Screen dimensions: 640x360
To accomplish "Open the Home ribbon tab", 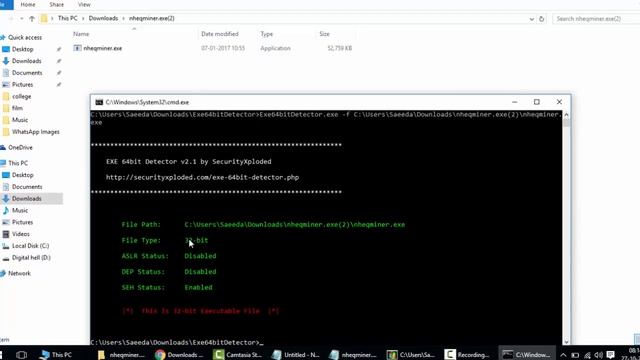I will click(x=28, y=4).
